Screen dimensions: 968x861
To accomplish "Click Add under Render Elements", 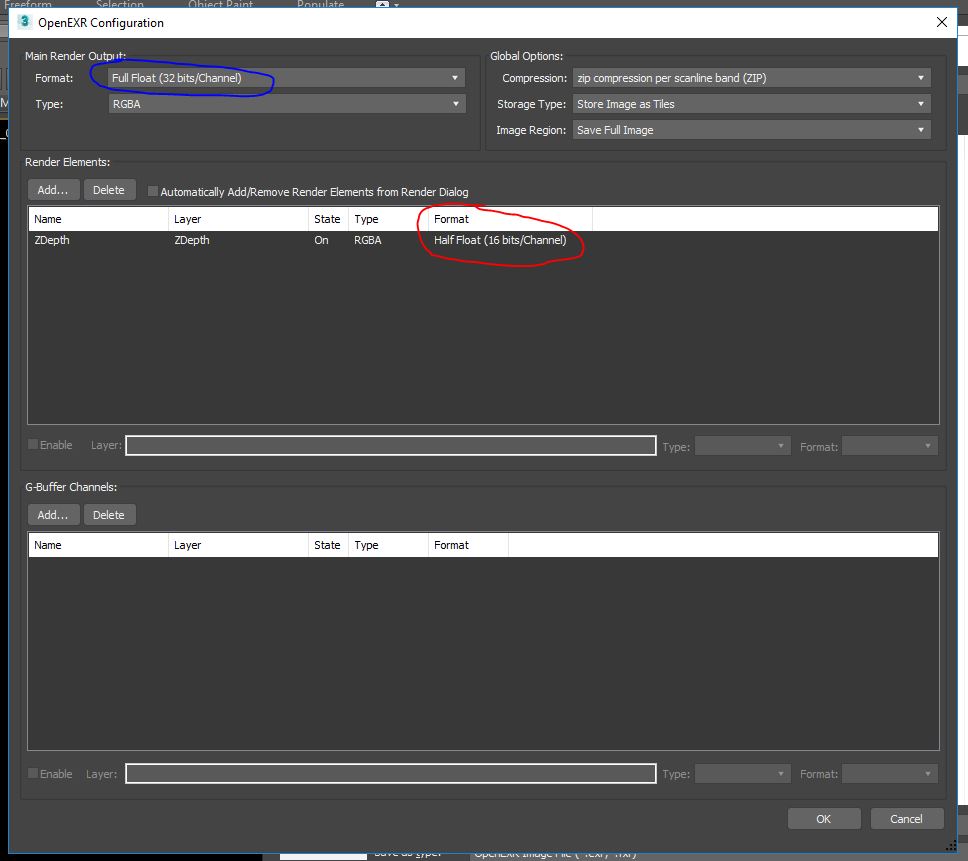I will (x=53, y=189).
